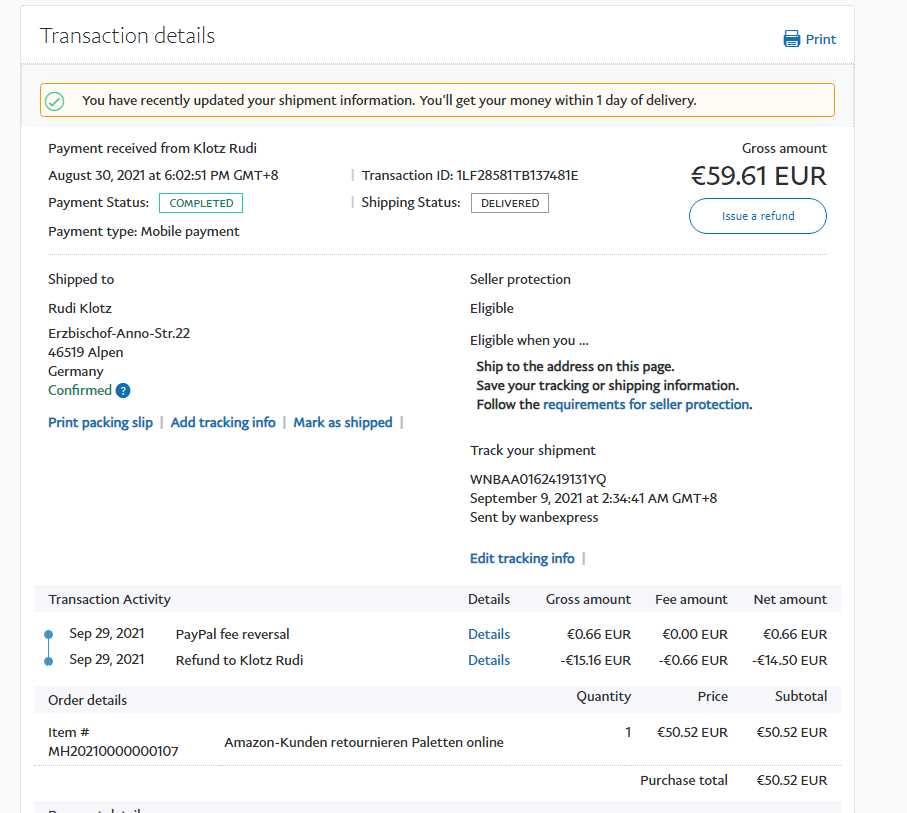Click the Edit tracking info link

[522, 559]
